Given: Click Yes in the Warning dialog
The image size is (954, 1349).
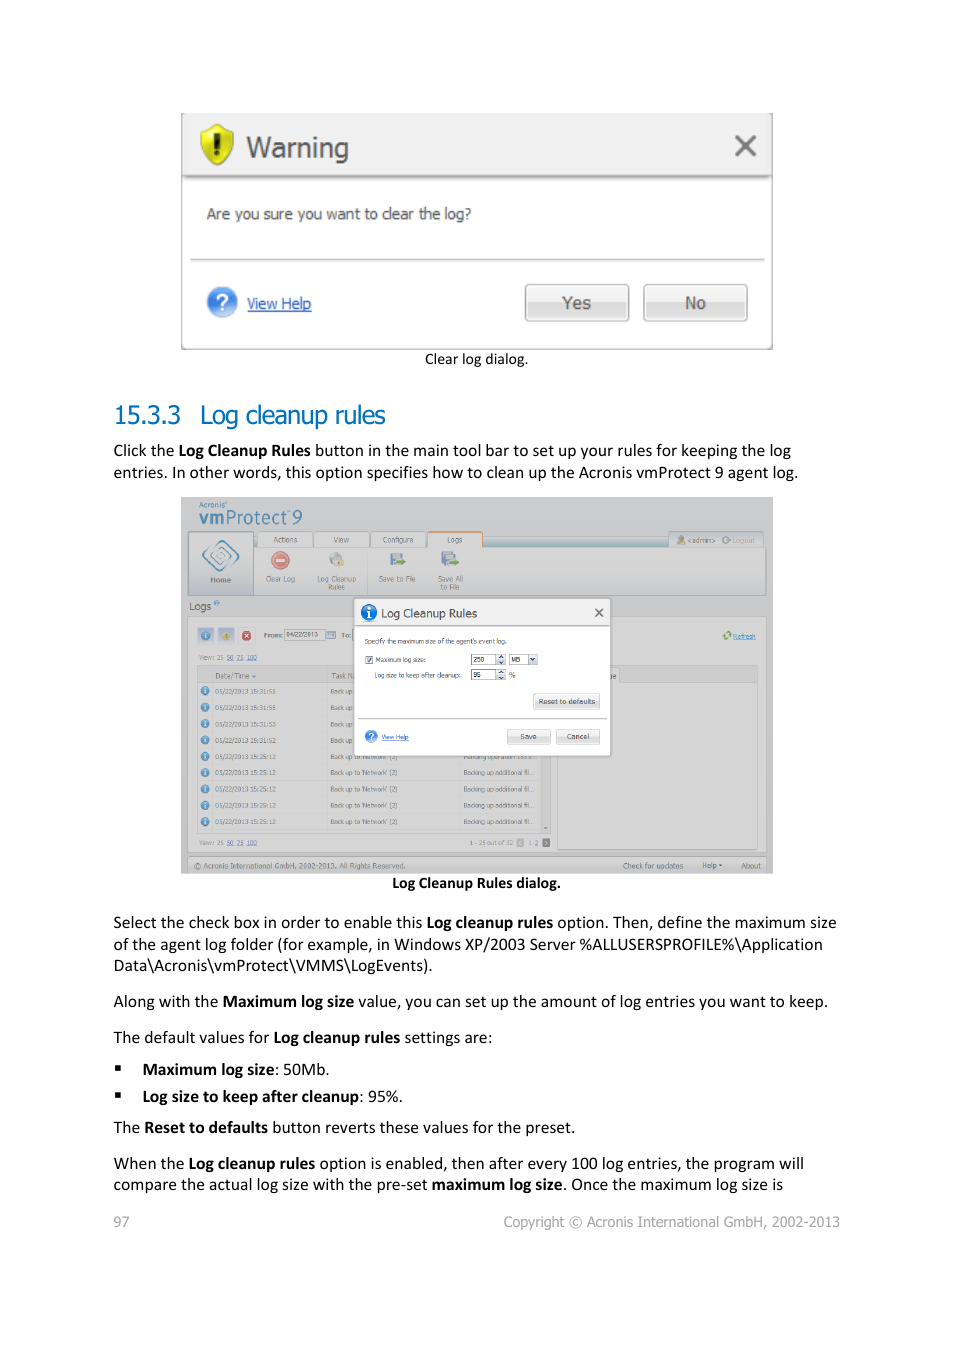Looking at the screenshot, I should tap(576, 303).
